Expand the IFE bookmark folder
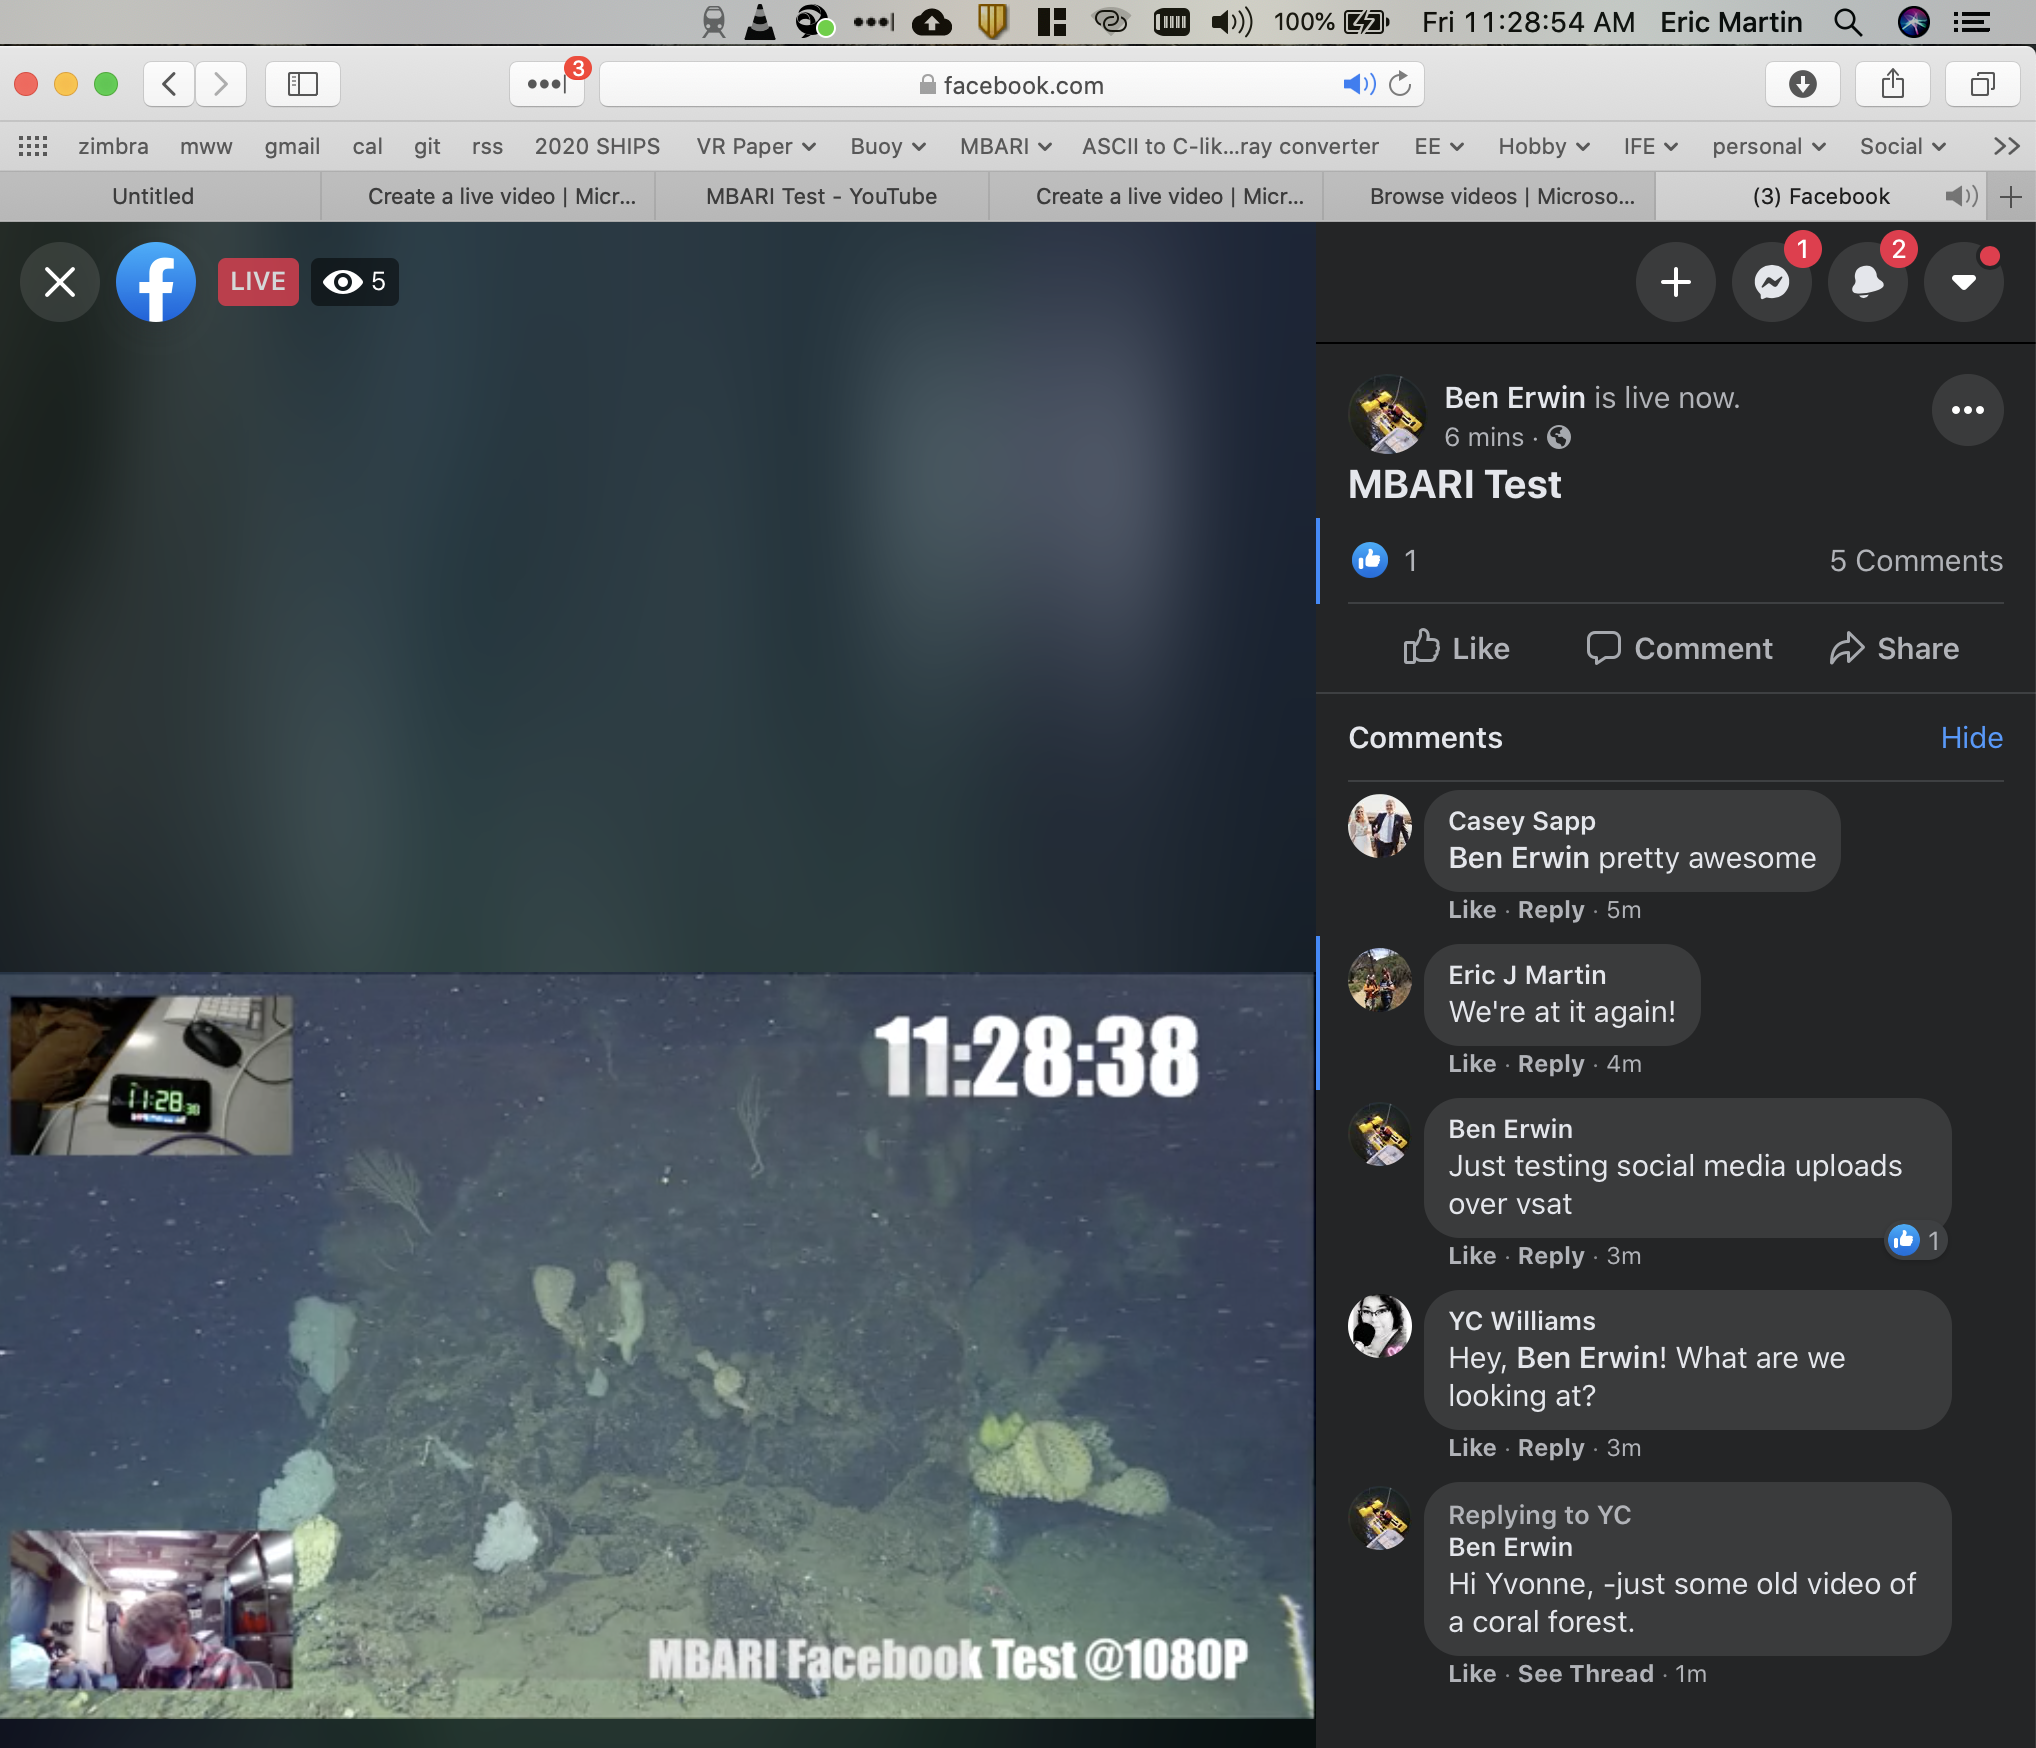Image resolution: width=2036 pixels, height=1748 pixels. (x=1651, y=146)
